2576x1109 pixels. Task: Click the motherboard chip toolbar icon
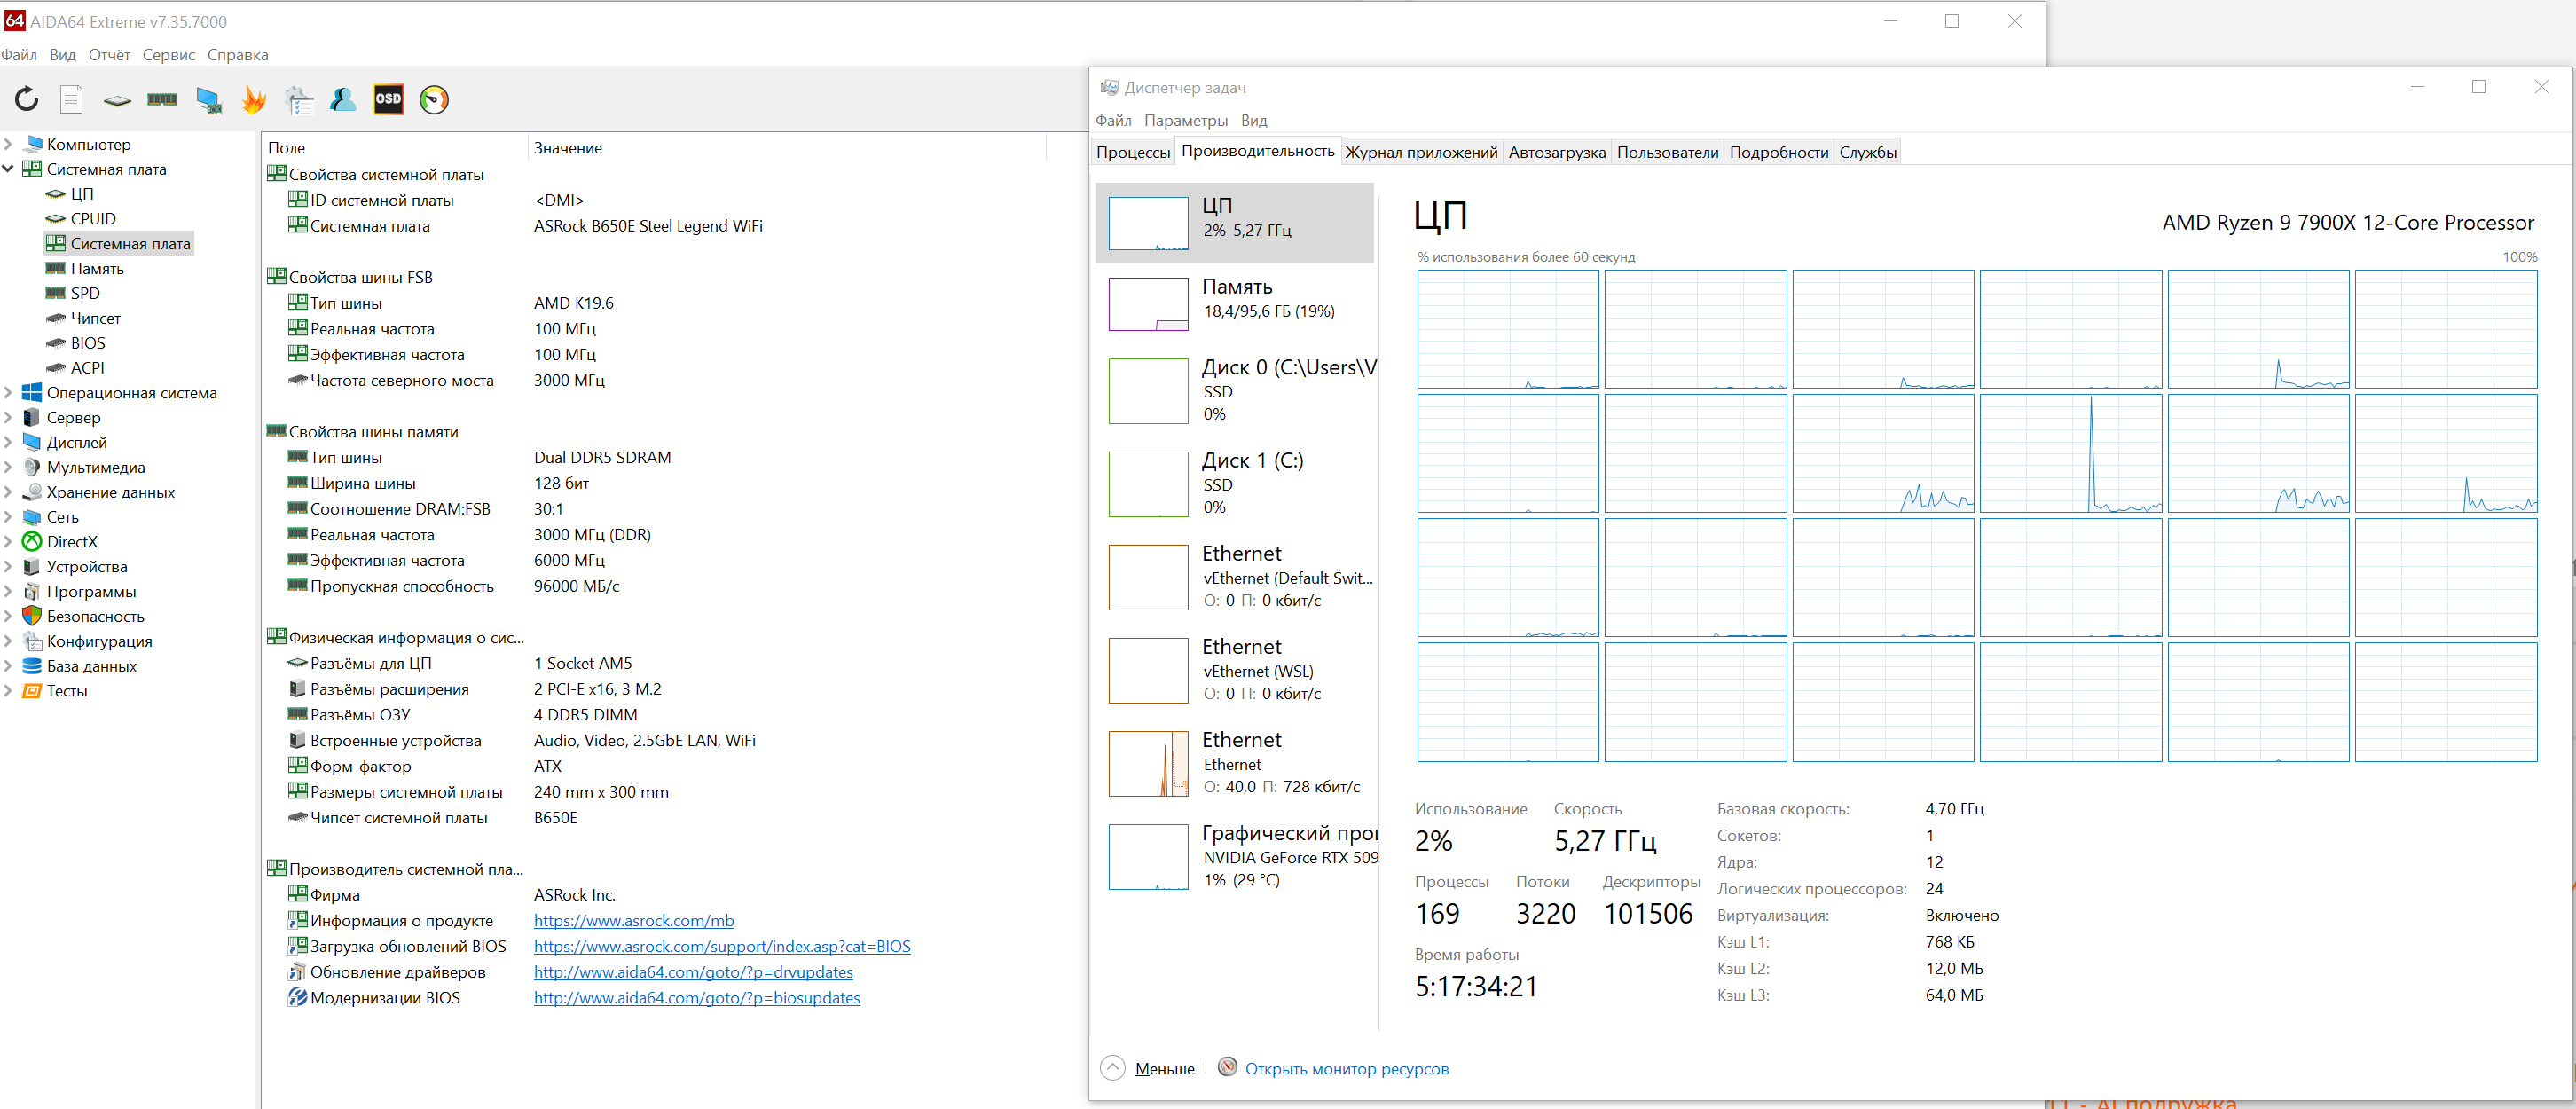[x=117, y=100]
